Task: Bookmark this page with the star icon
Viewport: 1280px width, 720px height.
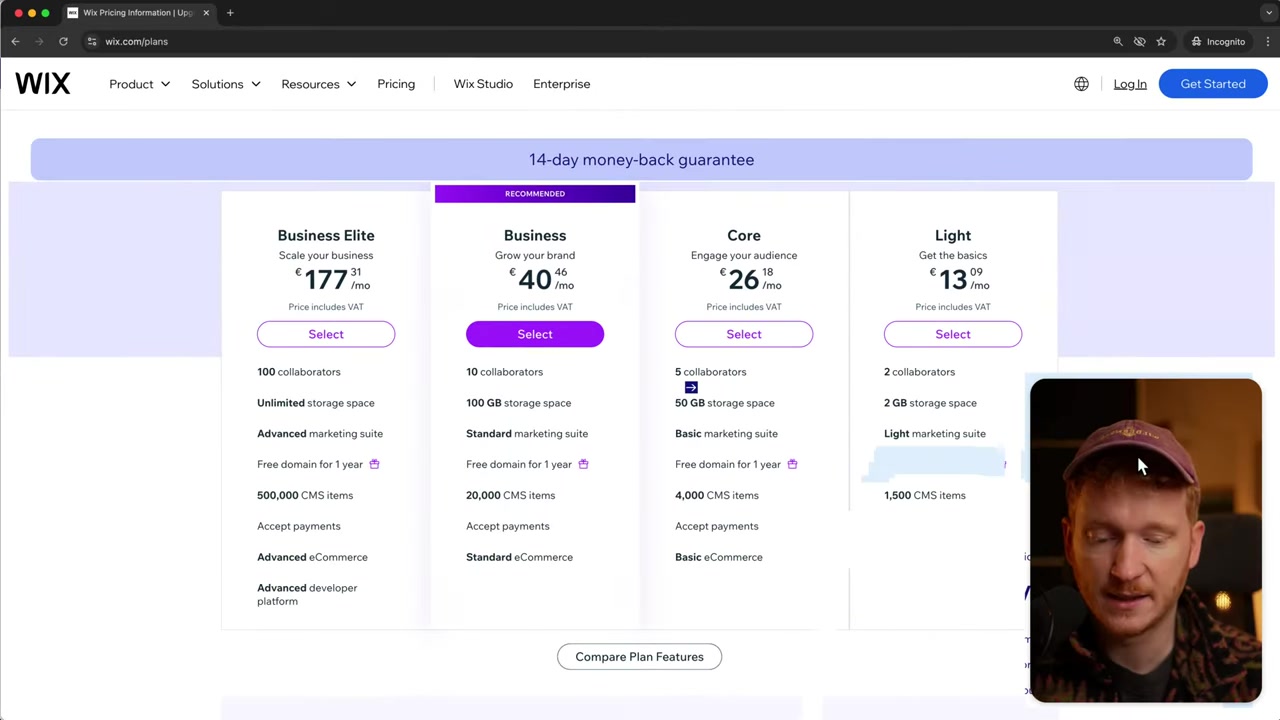Action: click(x=1161, y=42)
